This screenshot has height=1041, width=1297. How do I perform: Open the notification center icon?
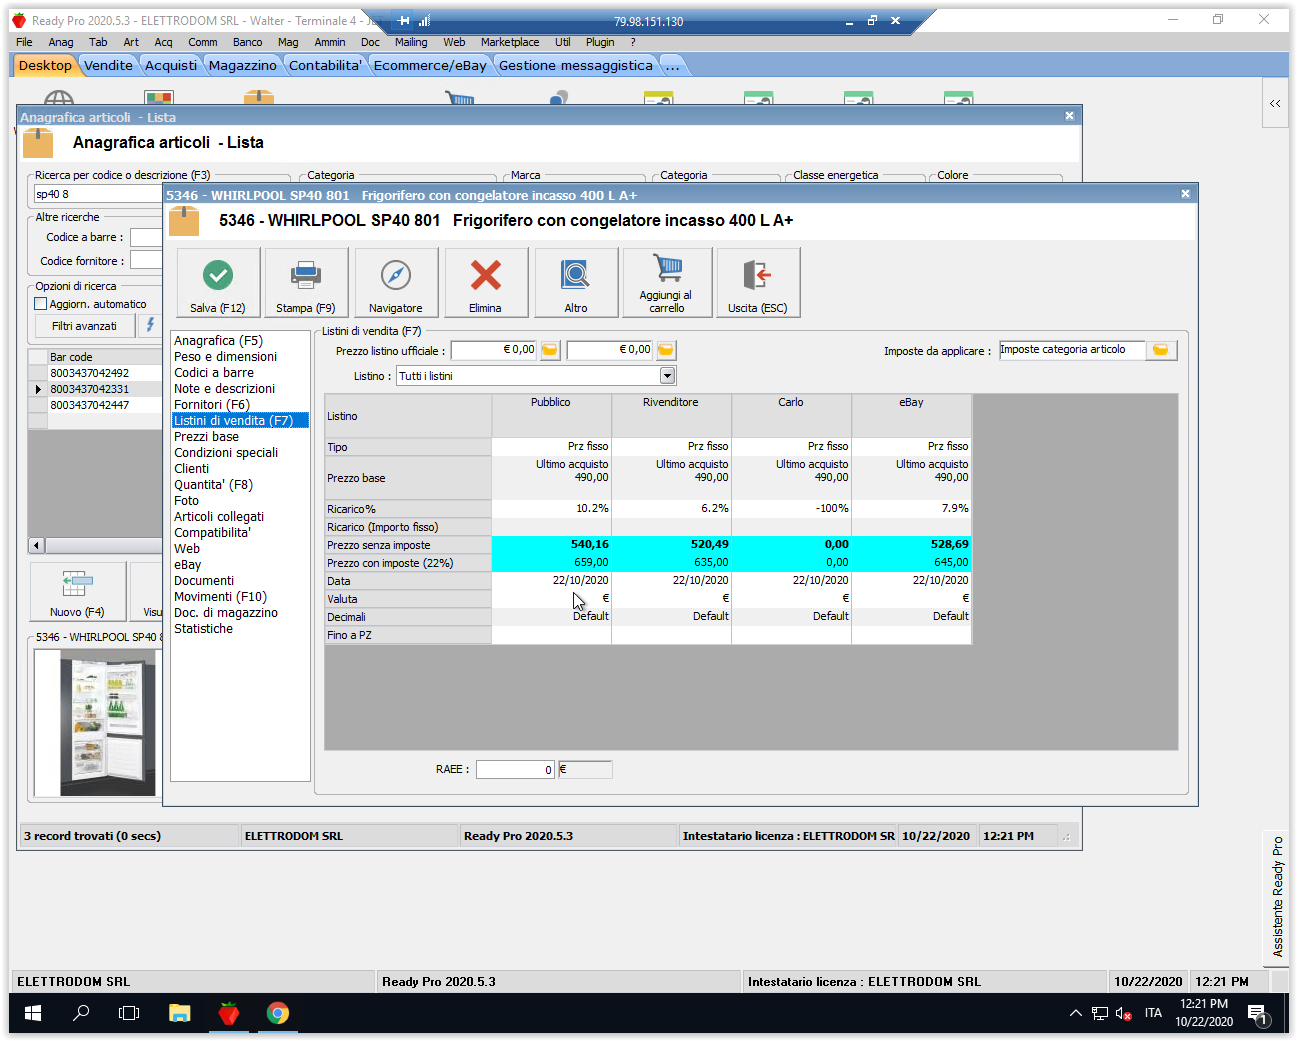pyautogui.click(x=1259, y=1014)
